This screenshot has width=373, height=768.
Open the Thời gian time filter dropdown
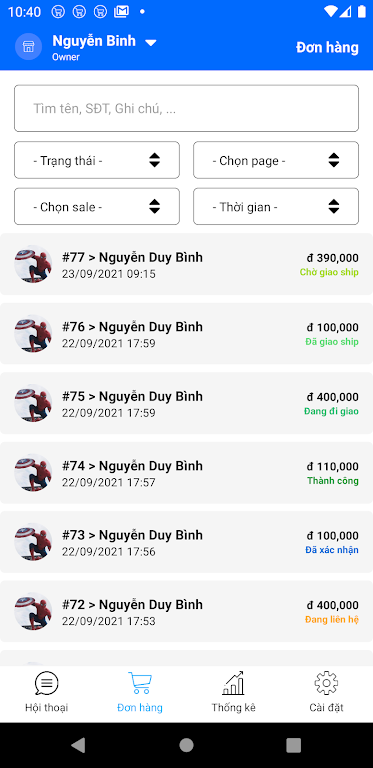point(276,207)
